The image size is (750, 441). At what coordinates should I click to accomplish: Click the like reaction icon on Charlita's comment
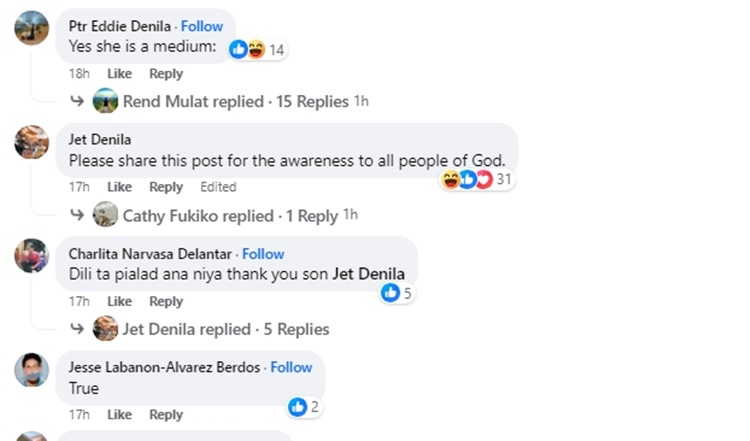(x=391, y=293)
